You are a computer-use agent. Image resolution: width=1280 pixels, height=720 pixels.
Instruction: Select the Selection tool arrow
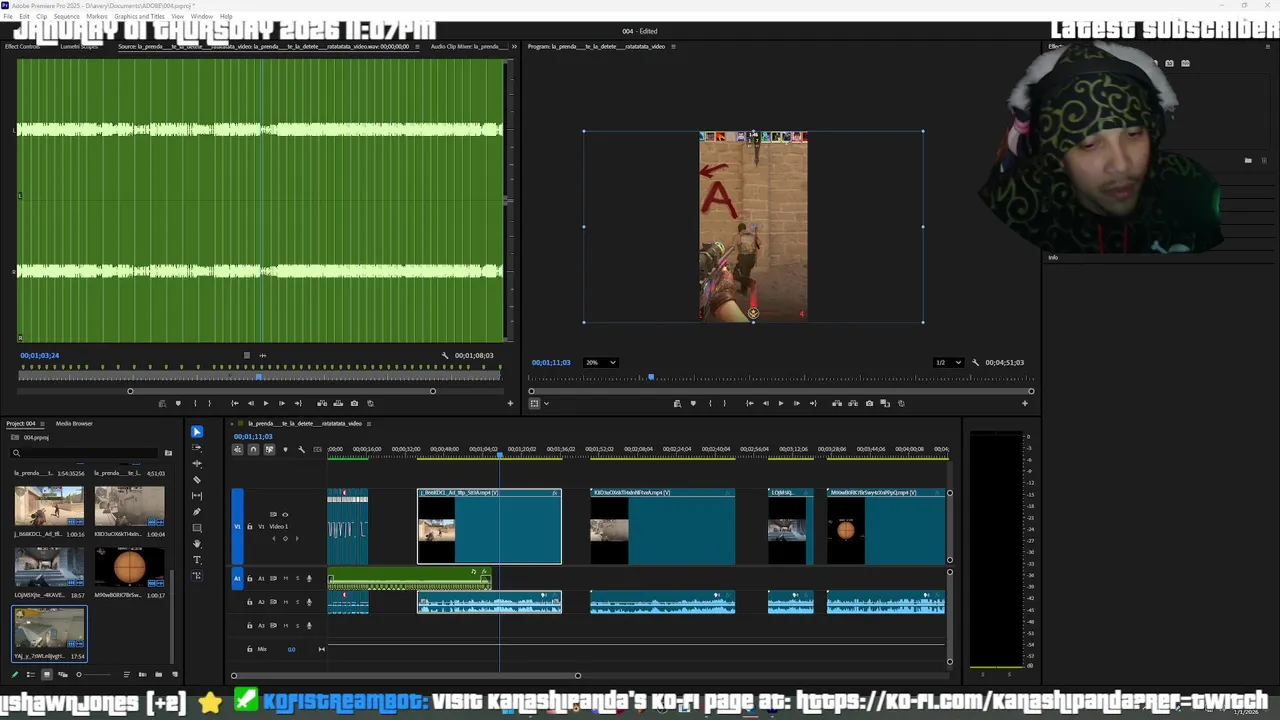point(197,432)
